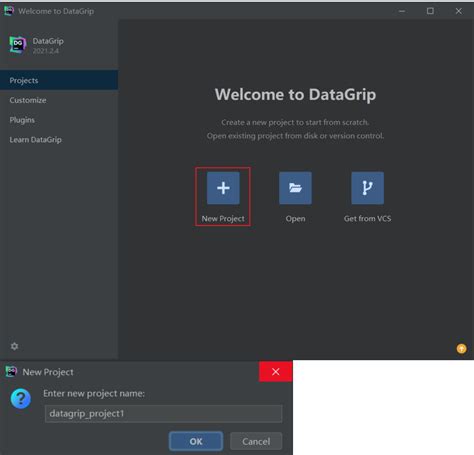The width and height of the screenshot is (474, 455).
Task: Close the New Project dialog with red X
Action: pos(276,372)
